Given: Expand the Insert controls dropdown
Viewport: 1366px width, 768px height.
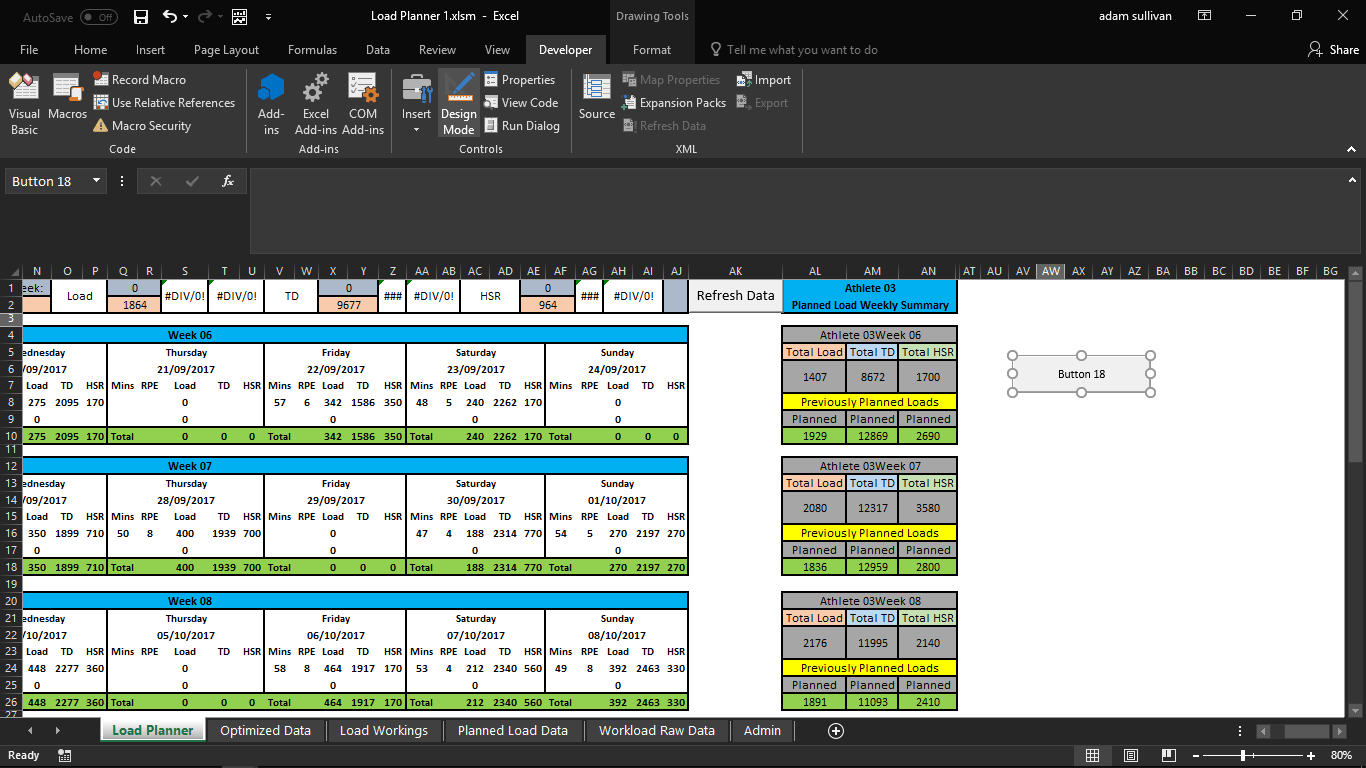Looking at the screenshot, I should pos(416,128).
